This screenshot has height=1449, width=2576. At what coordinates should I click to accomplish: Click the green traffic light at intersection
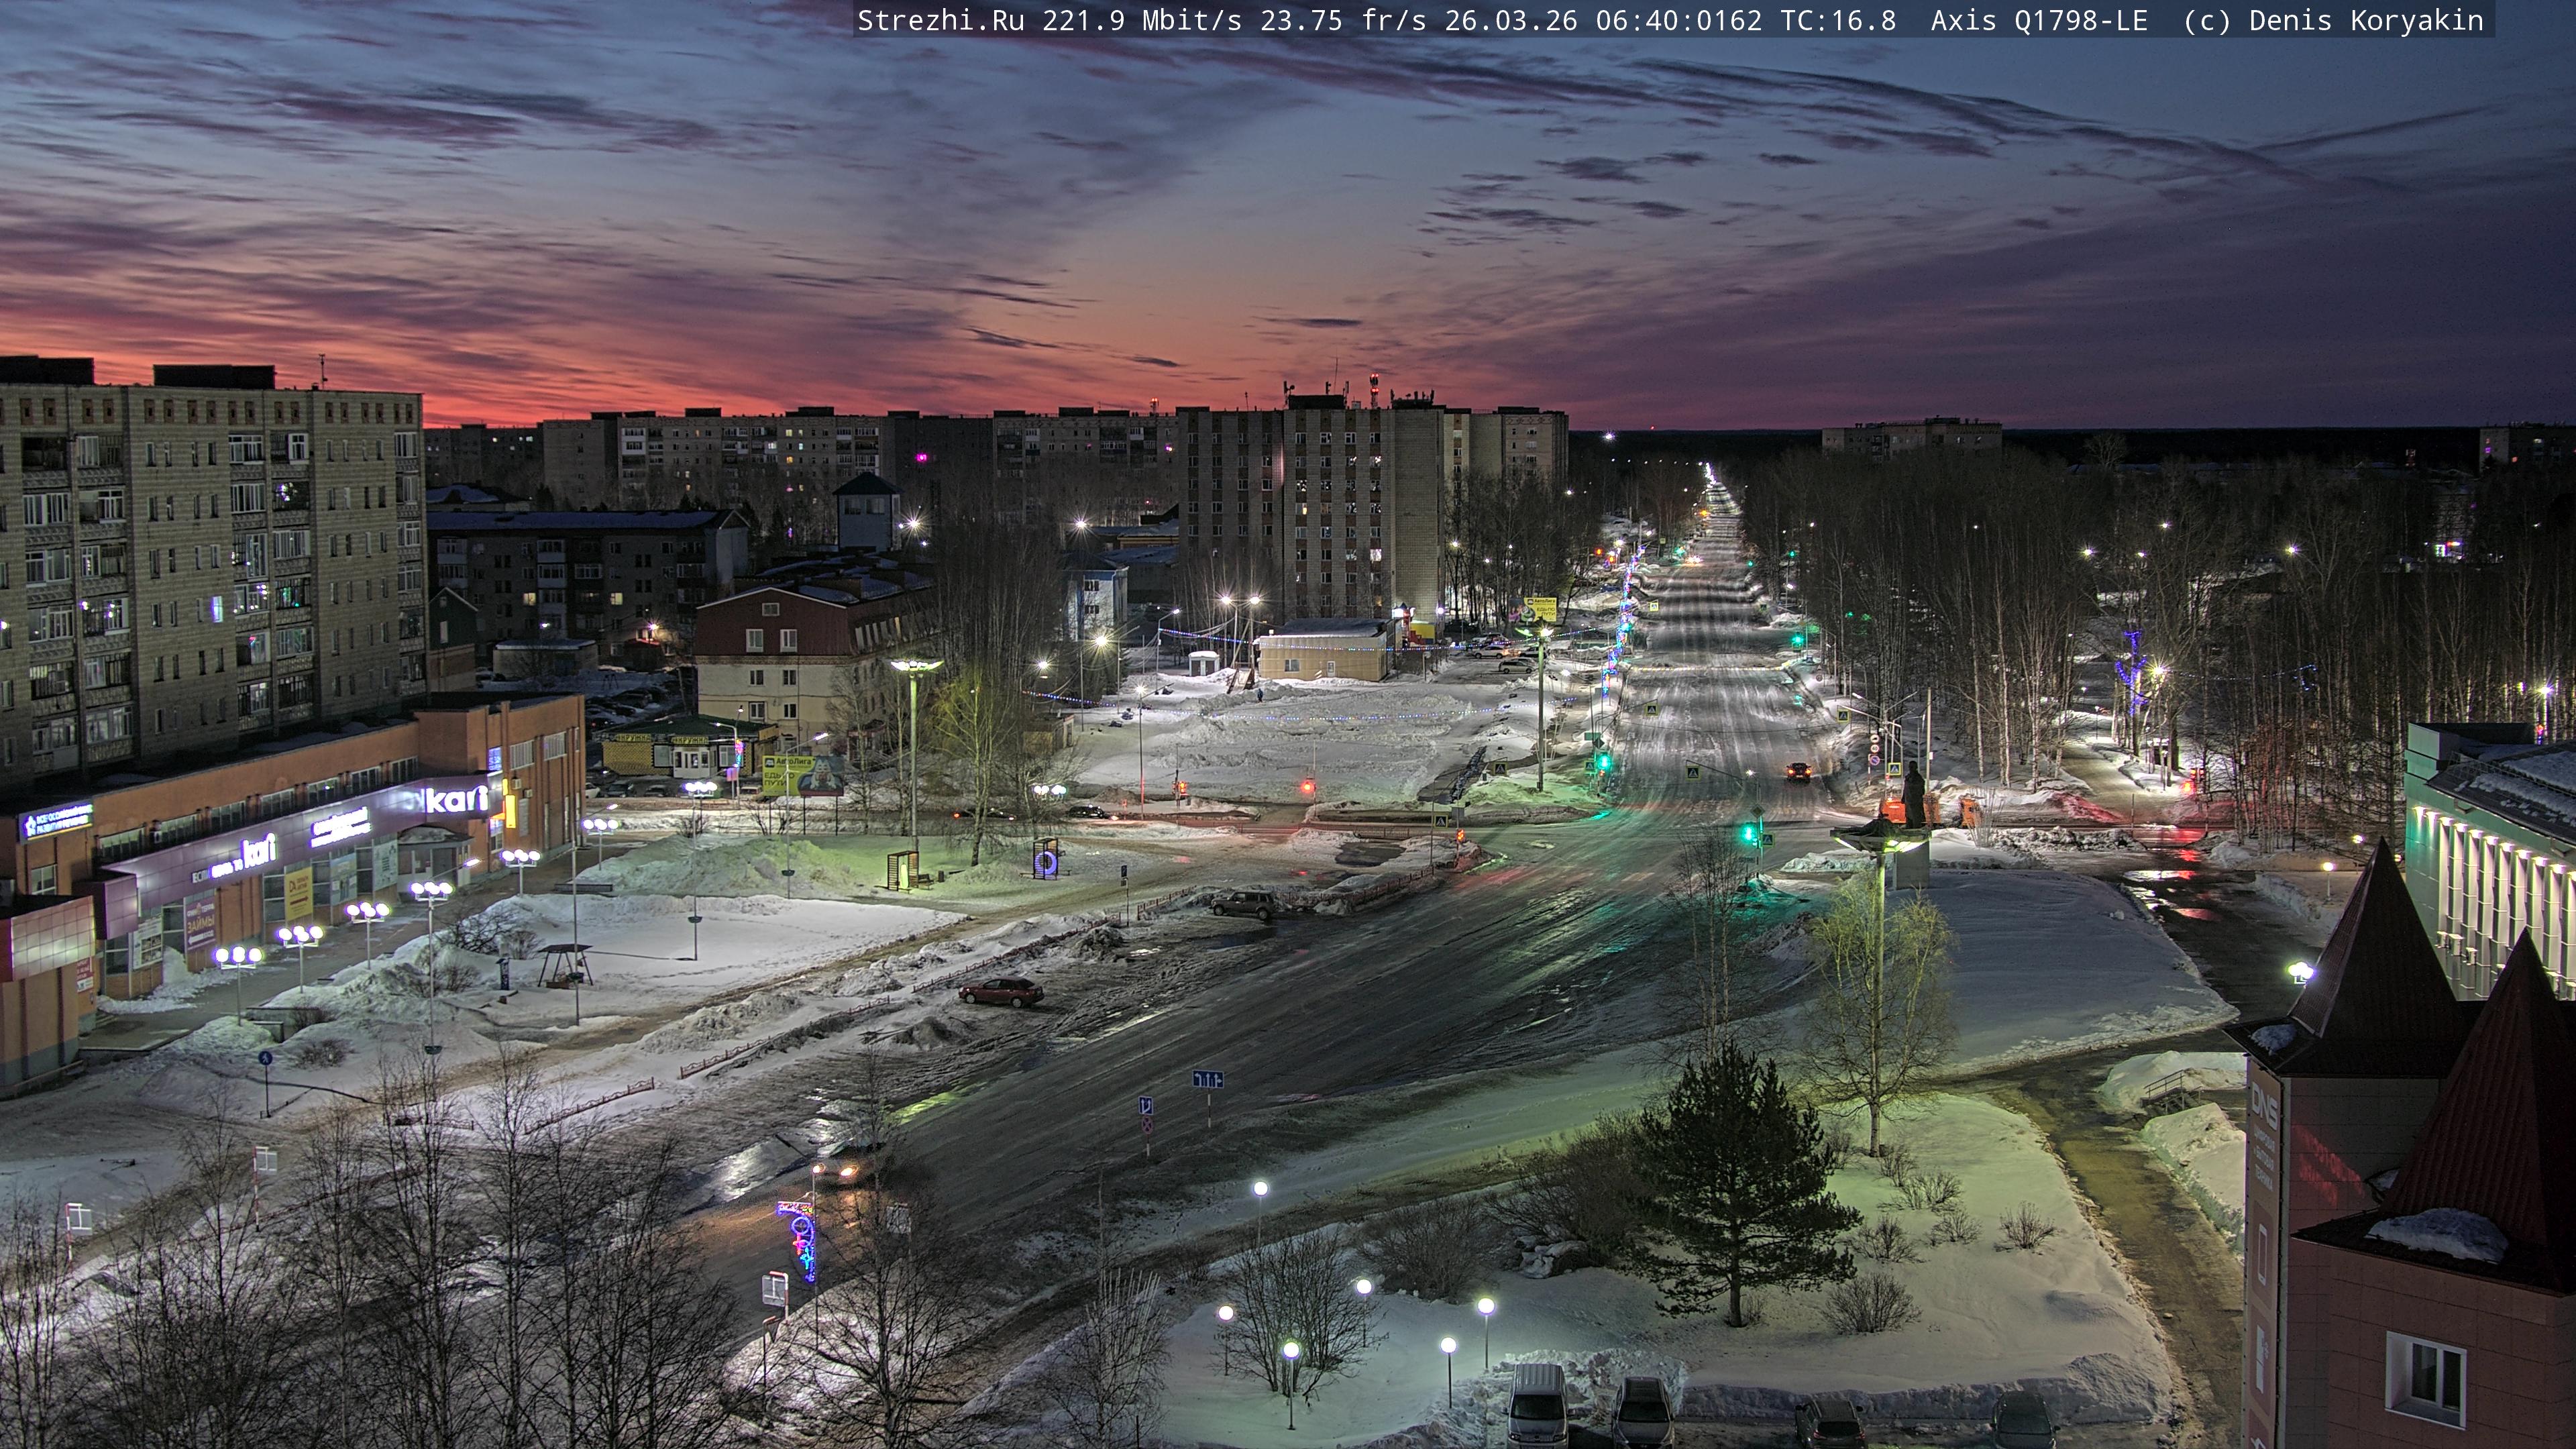(x=1748, y=832)
